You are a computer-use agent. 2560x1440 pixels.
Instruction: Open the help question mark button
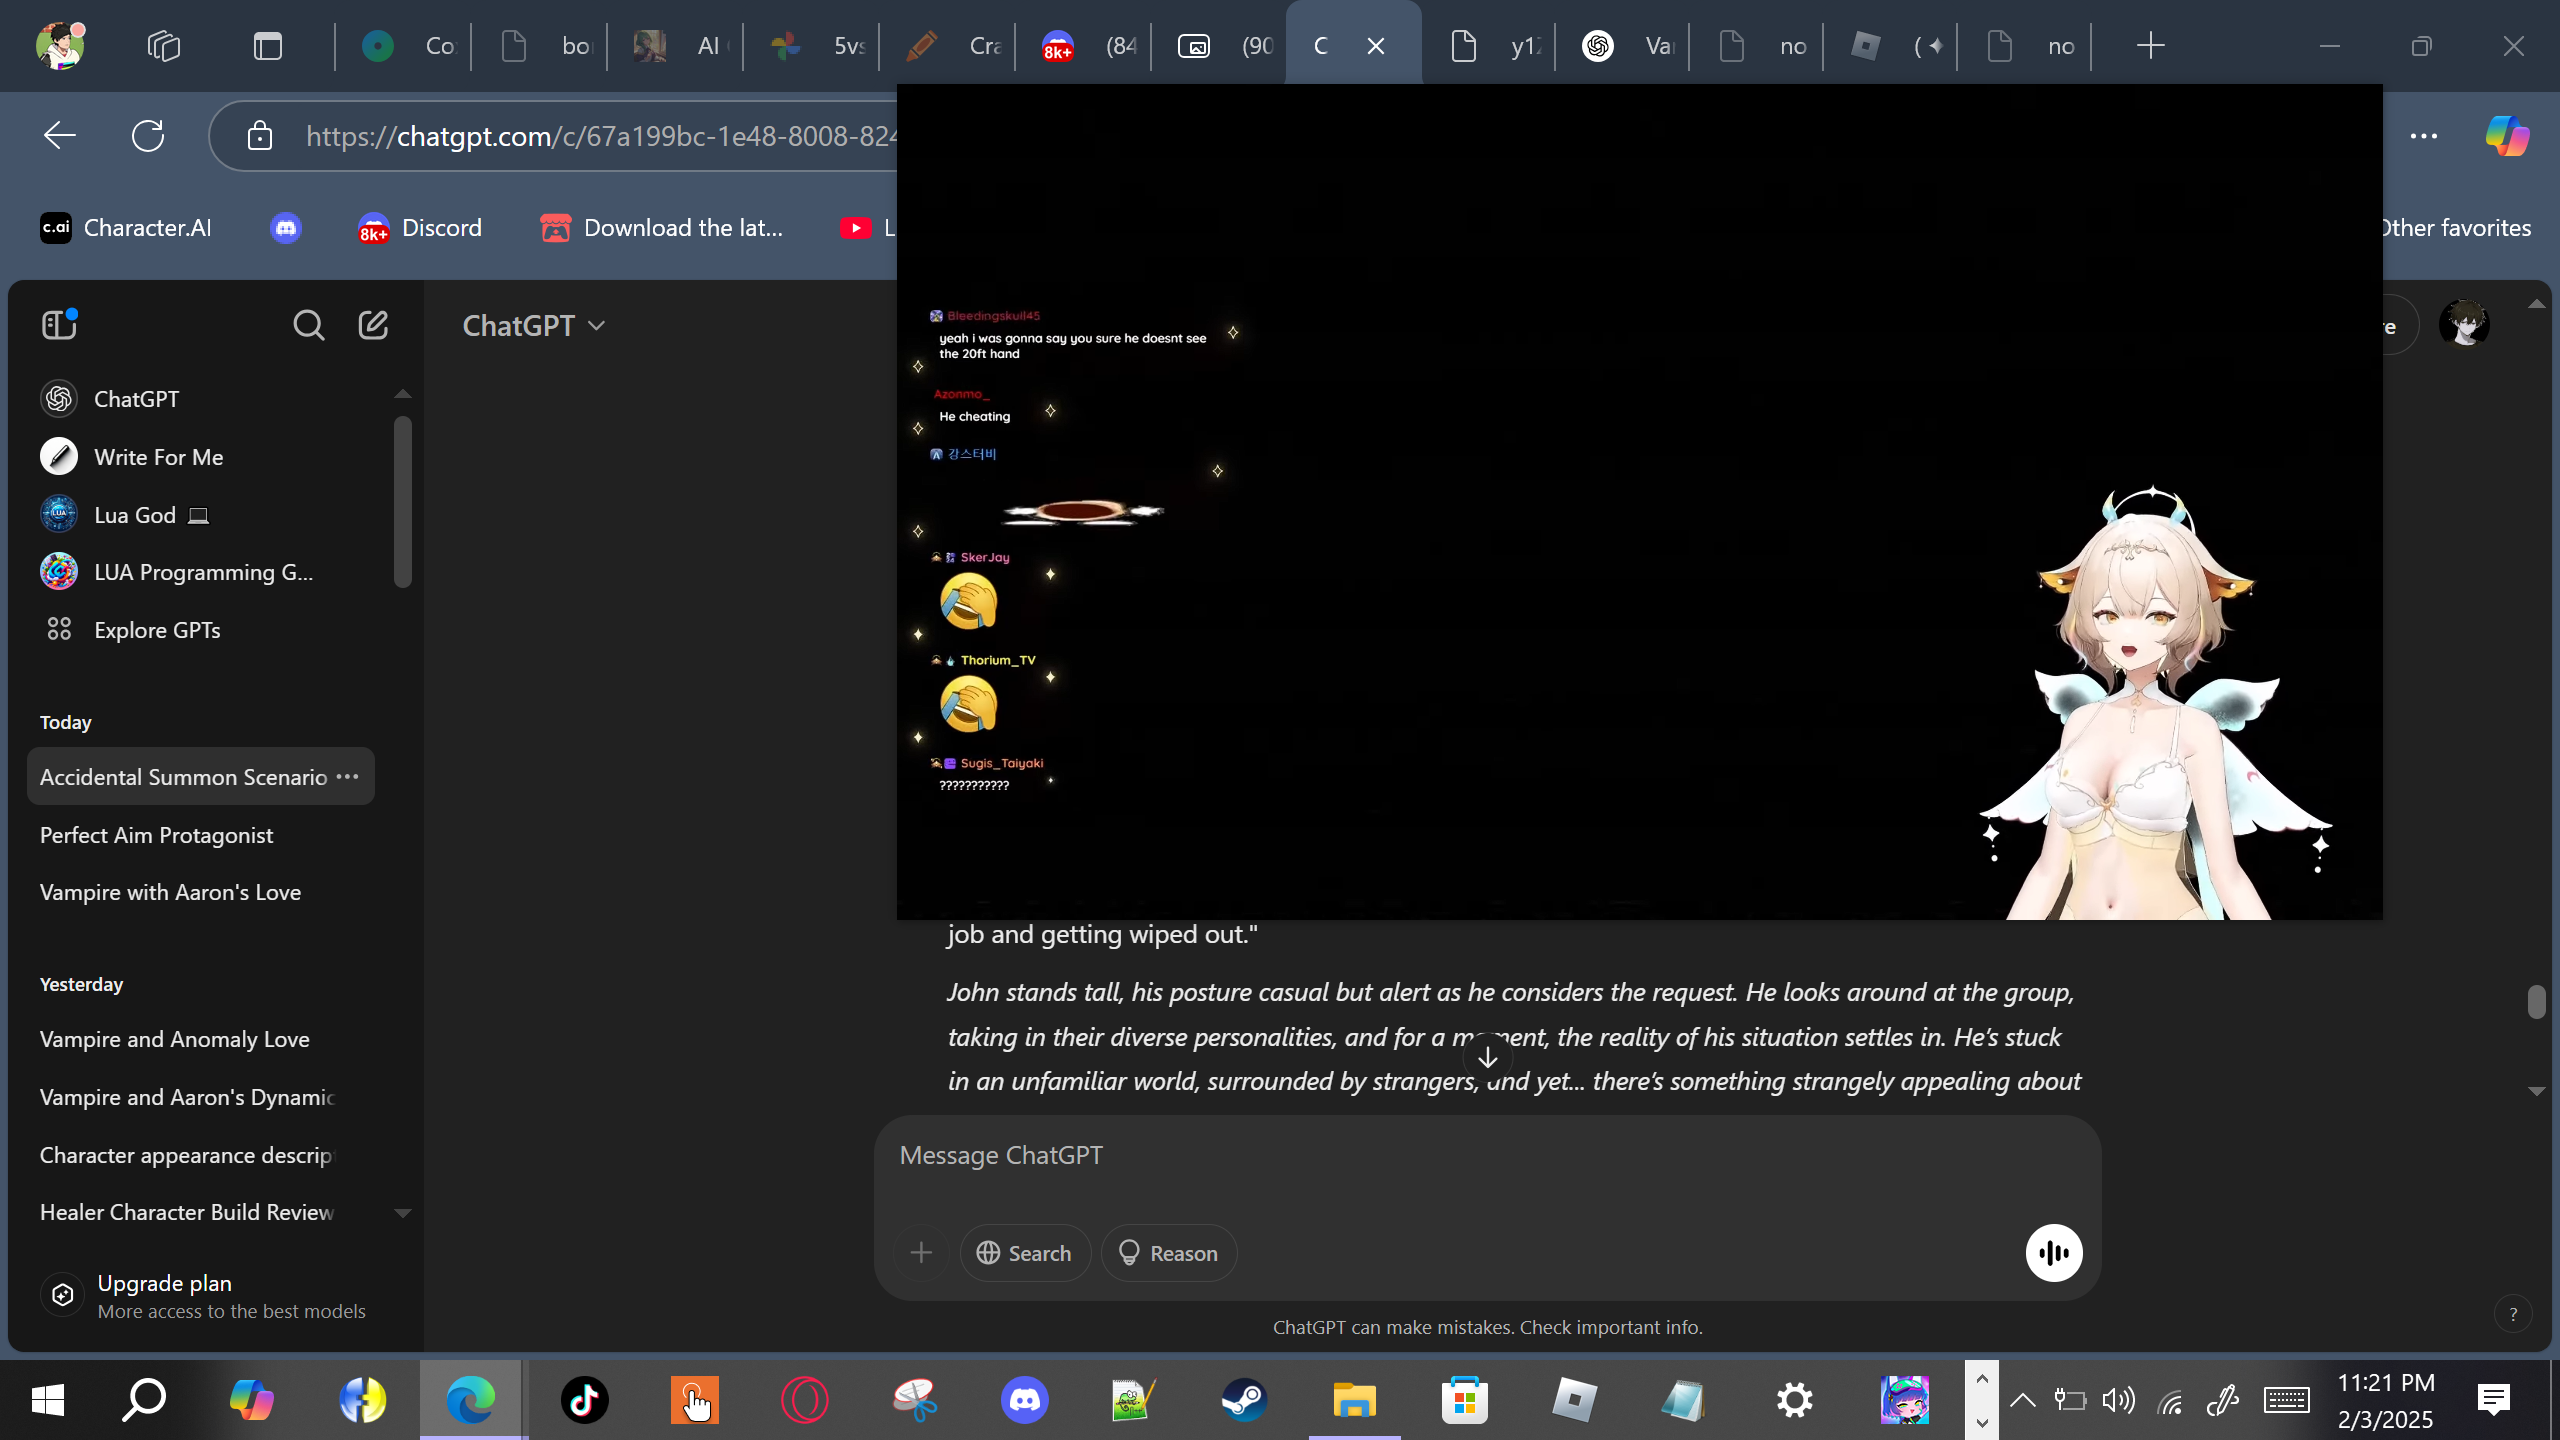2513,1314
